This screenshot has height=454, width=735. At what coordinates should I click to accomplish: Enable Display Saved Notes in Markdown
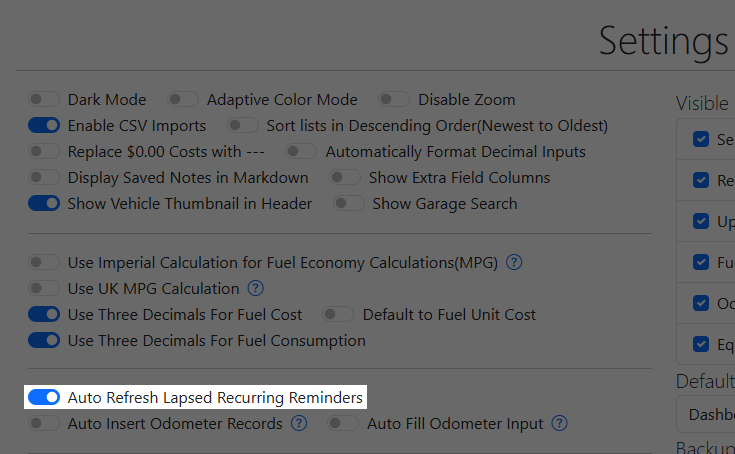click(x=44, y=178)
